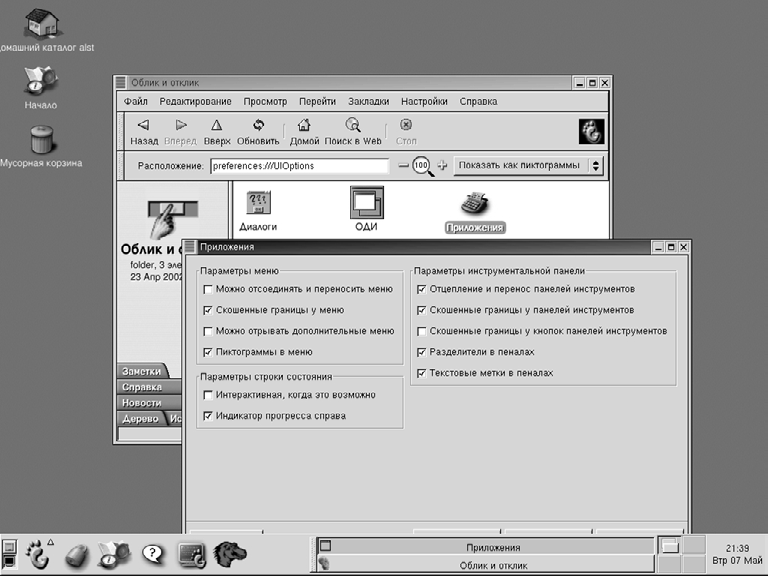768x576 pixels.
Task: Click the zoom-in plus button
Action: (443, 165)
